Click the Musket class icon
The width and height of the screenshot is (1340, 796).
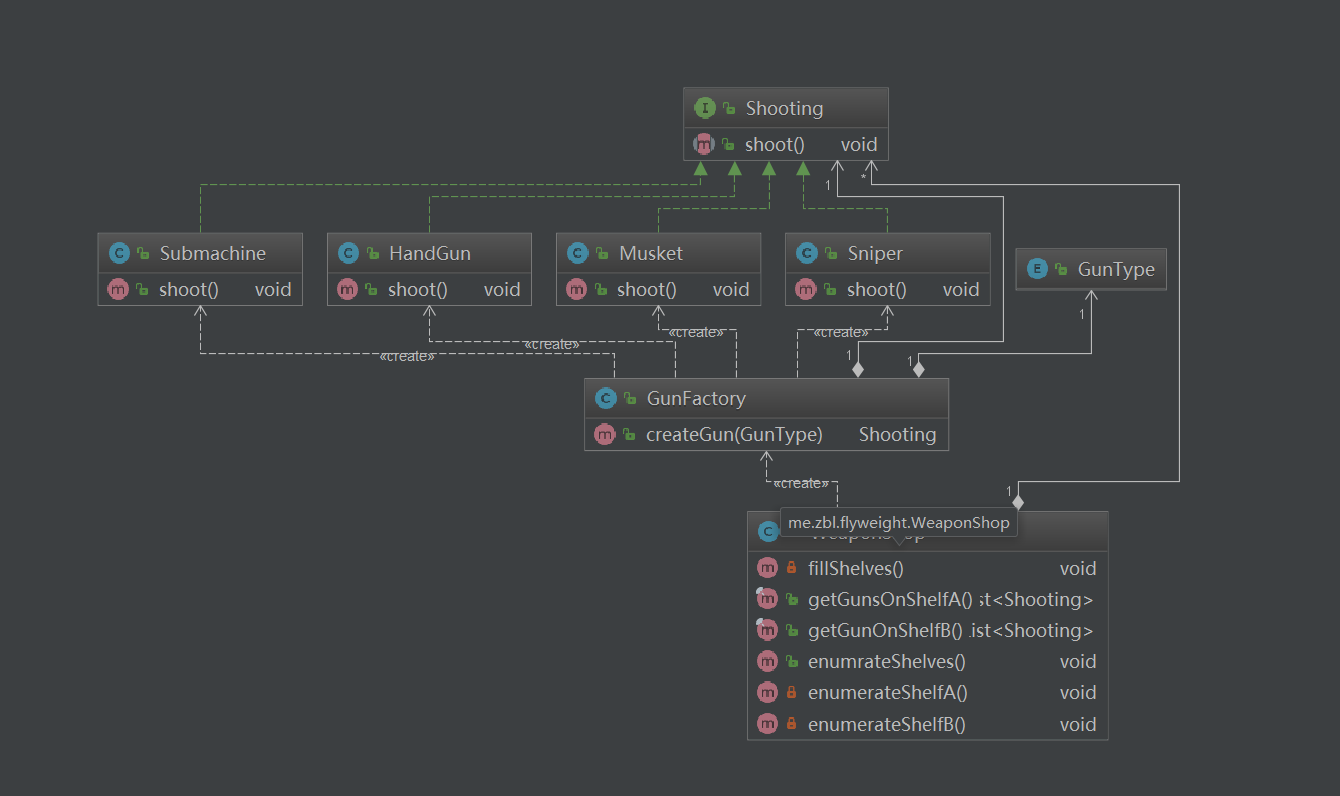tap(577, 253)
